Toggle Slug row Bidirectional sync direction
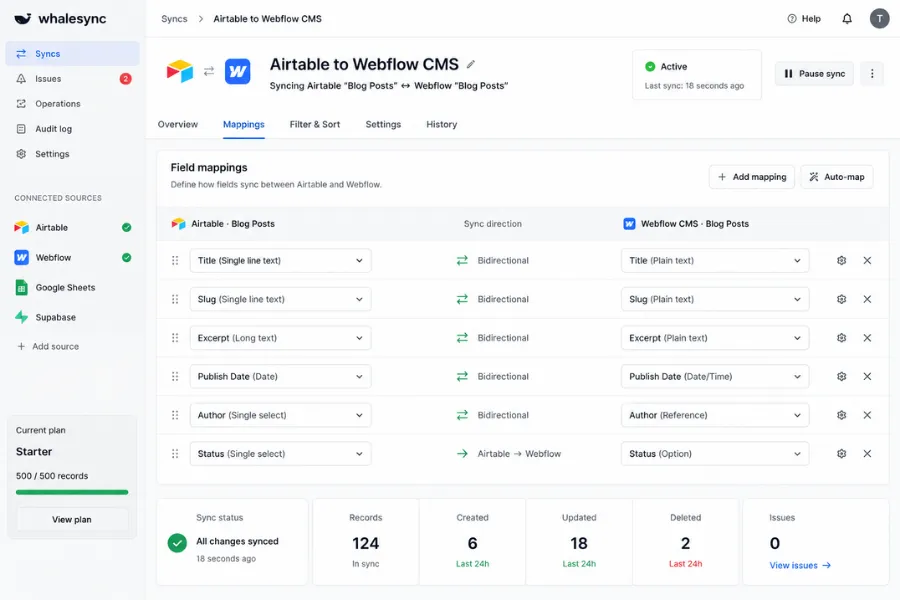 click(492, 299)
